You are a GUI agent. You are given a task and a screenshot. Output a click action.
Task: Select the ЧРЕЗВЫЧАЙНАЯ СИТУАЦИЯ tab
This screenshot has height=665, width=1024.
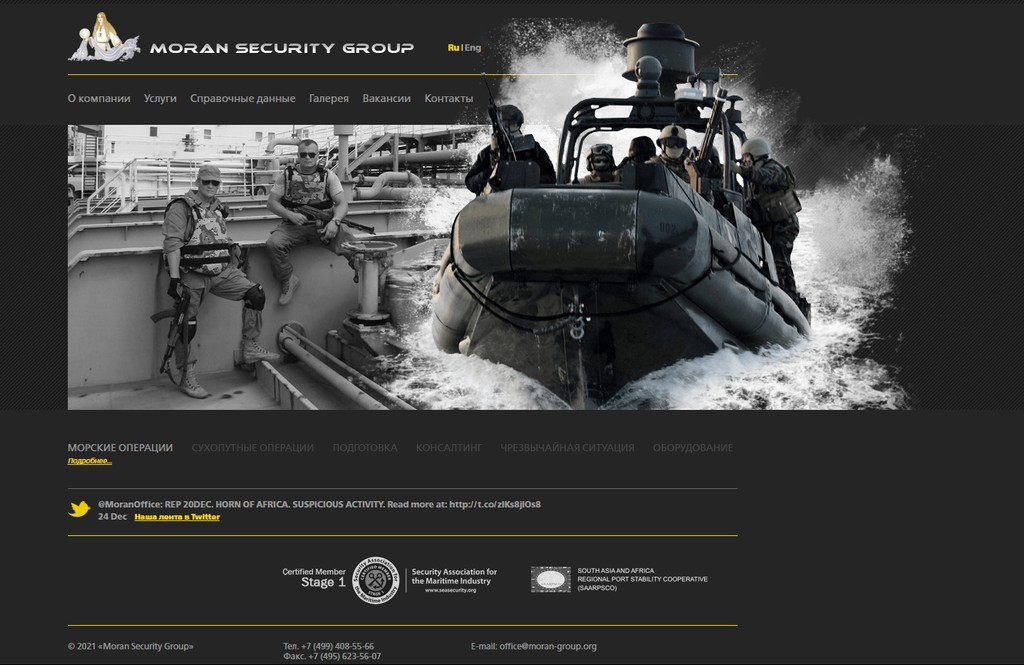pyautogui.click(x=568, y=447)
